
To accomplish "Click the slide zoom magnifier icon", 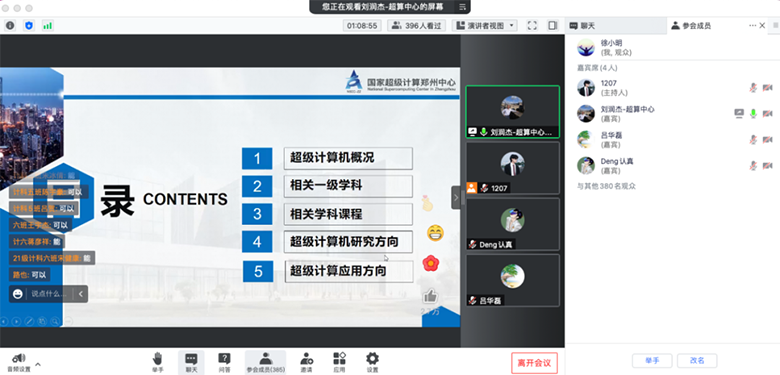I will tap(55, 321).
